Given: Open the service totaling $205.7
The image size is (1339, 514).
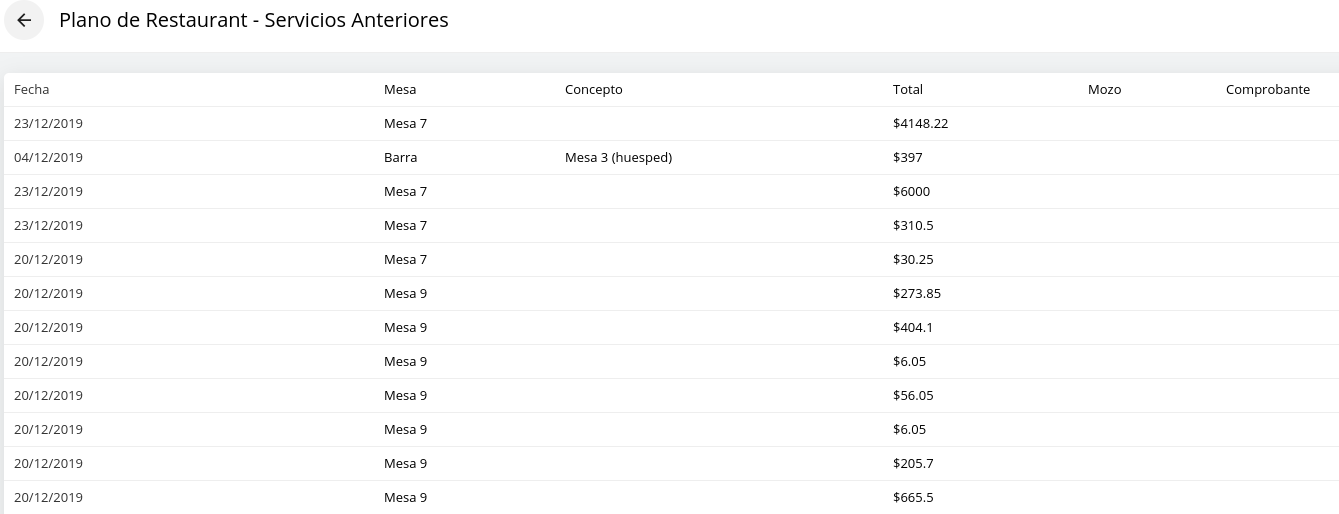Looking at the screenshot, I should [x=913, y=464].
